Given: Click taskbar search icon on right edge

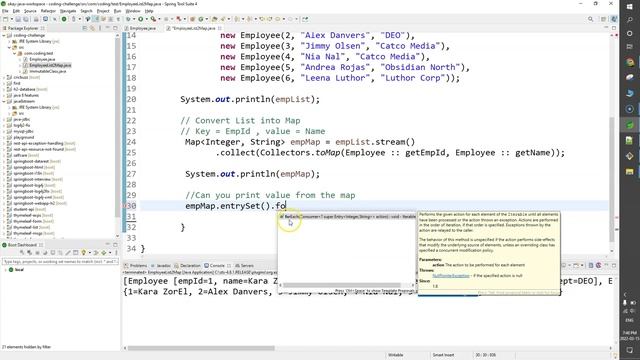Looking at the screenshot, I should pyautogui.click(x=630, y=20).
